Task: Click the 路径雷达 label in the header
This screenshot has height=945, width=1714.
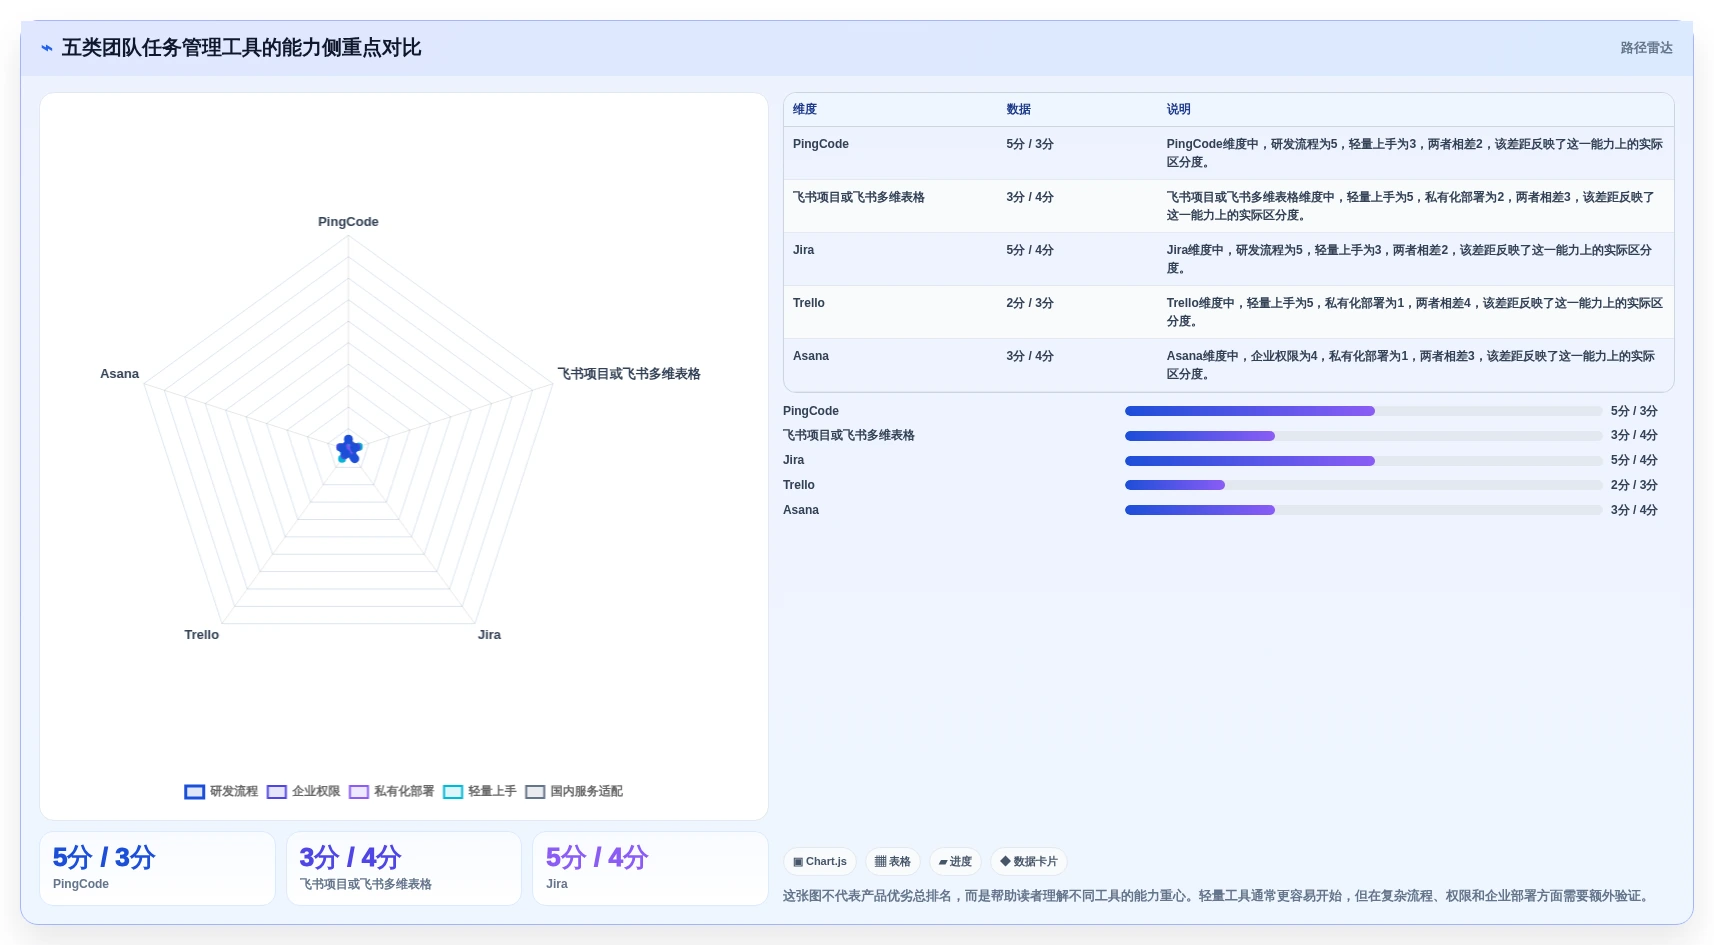Action: click(1646, 48)
